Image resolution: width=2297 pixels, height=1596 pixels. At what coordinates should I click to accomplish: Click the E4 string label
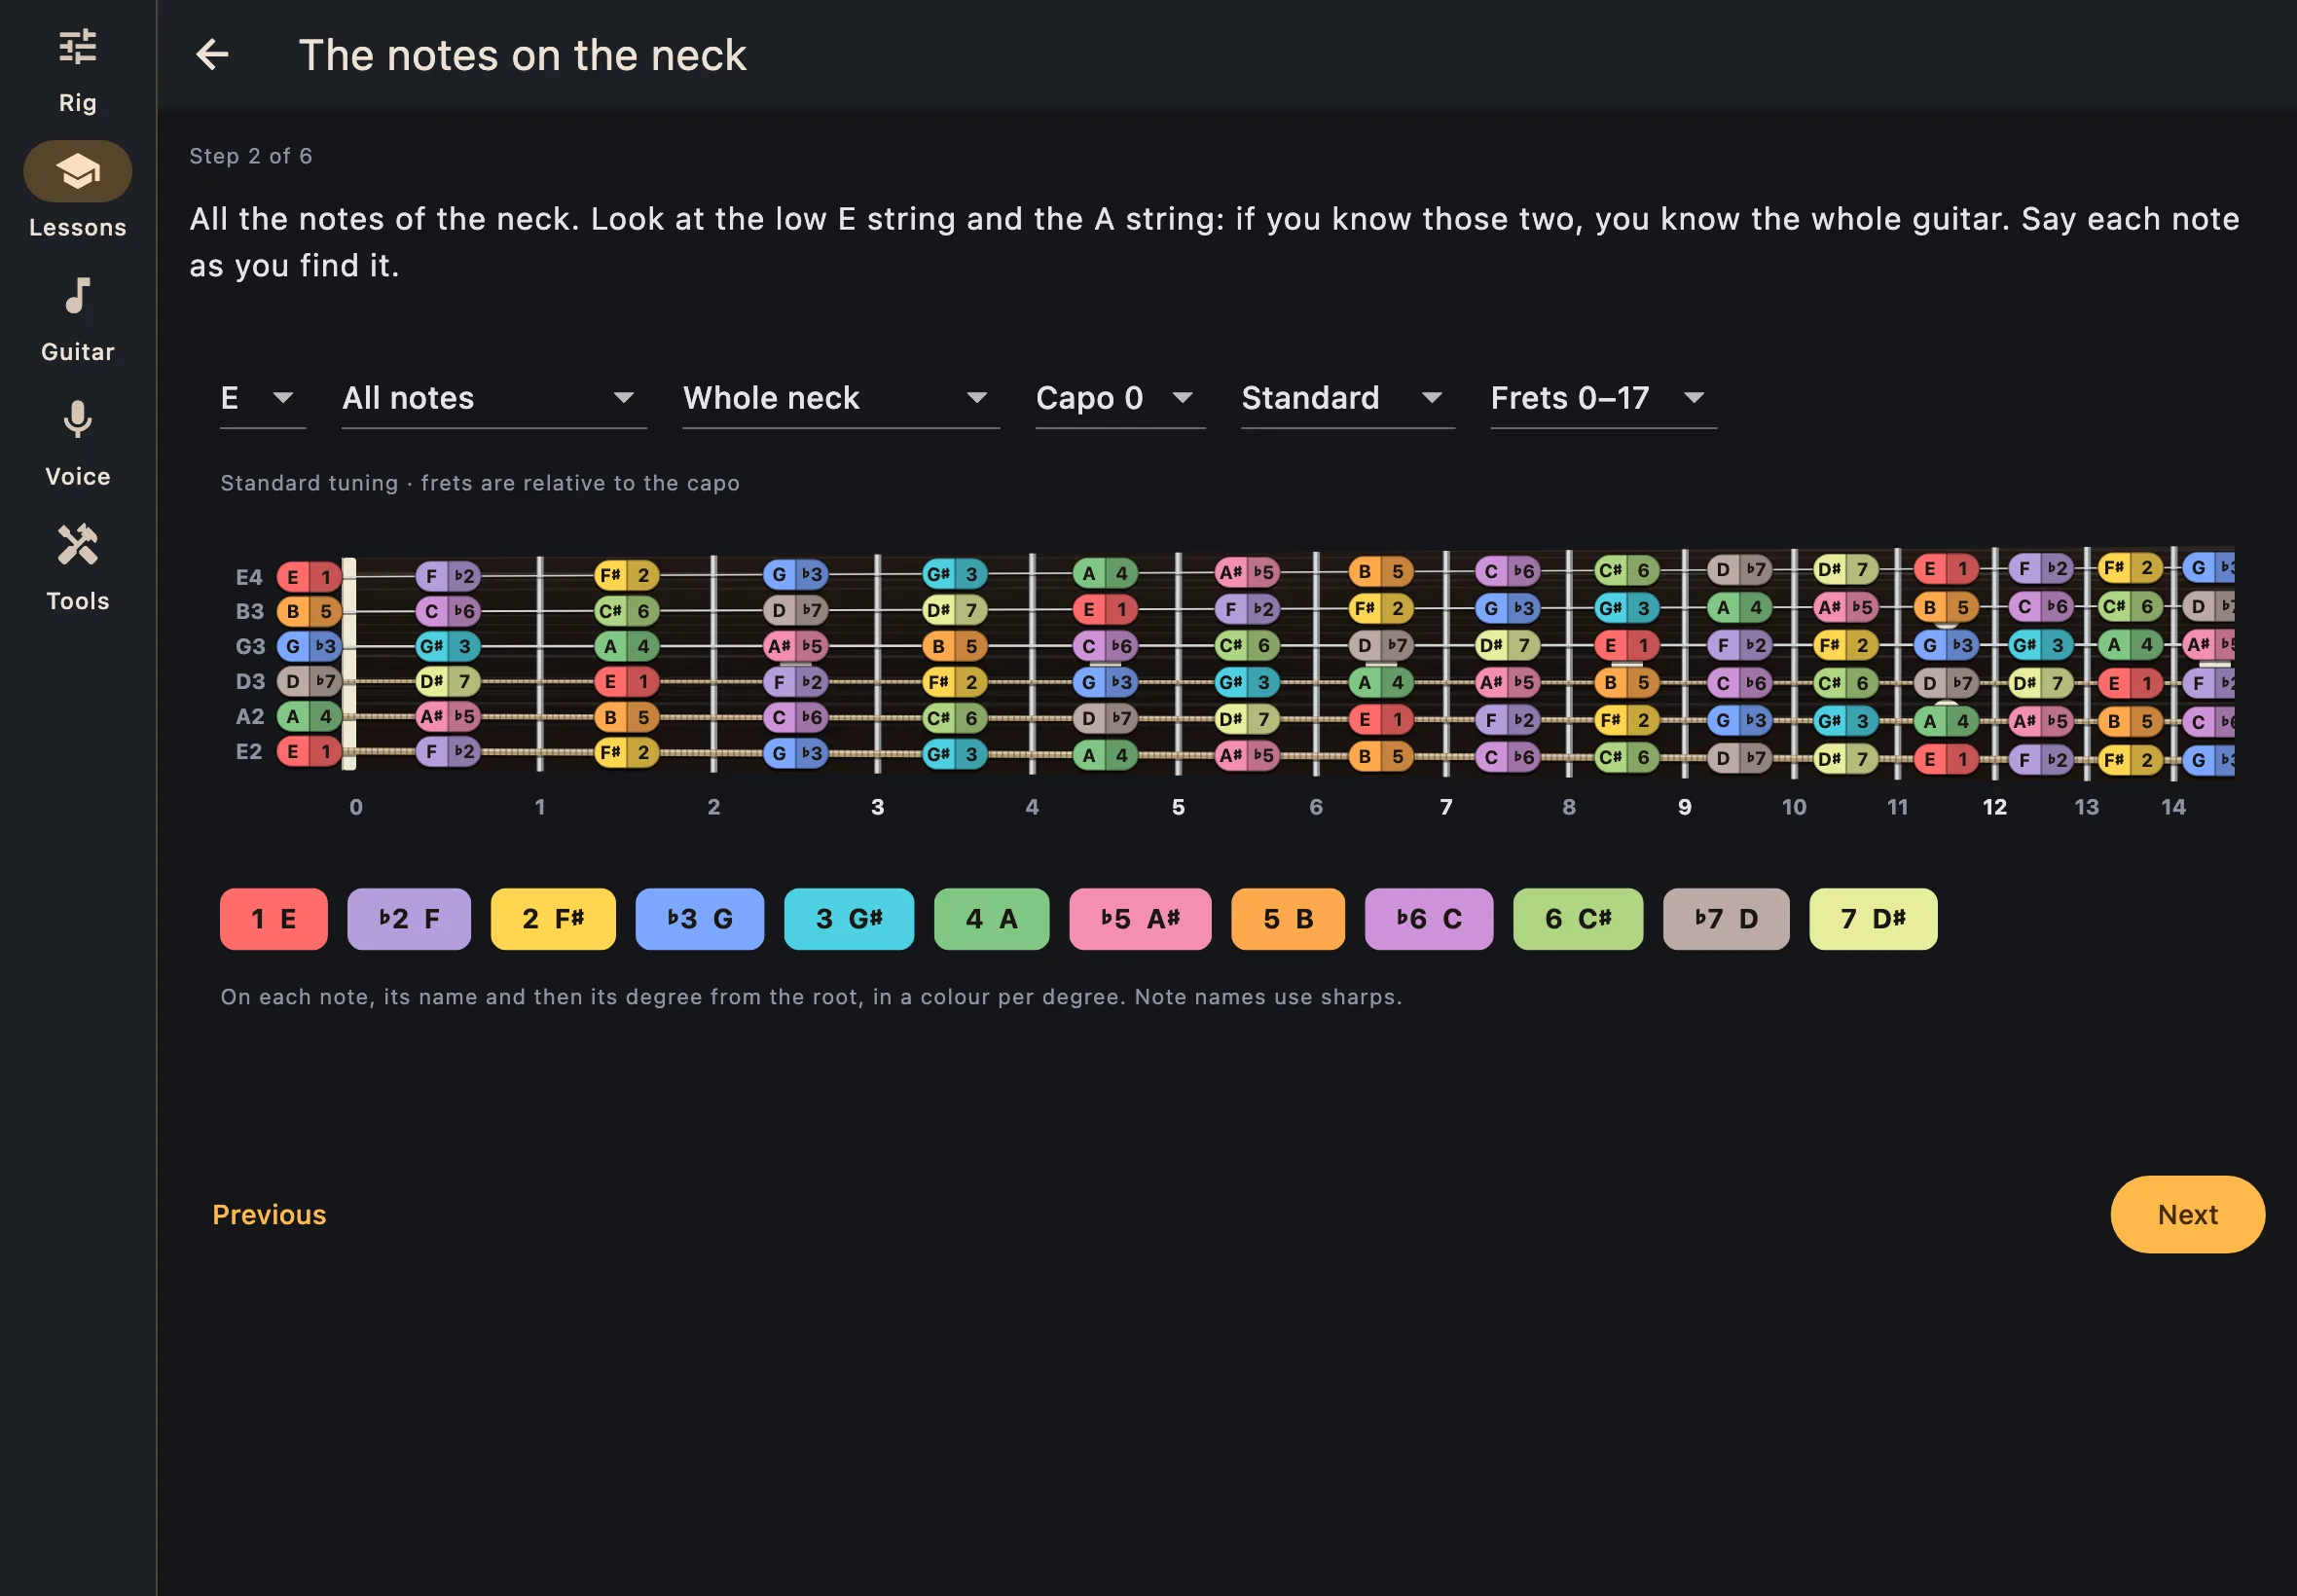pyautogui.click(x=249, y=577)
